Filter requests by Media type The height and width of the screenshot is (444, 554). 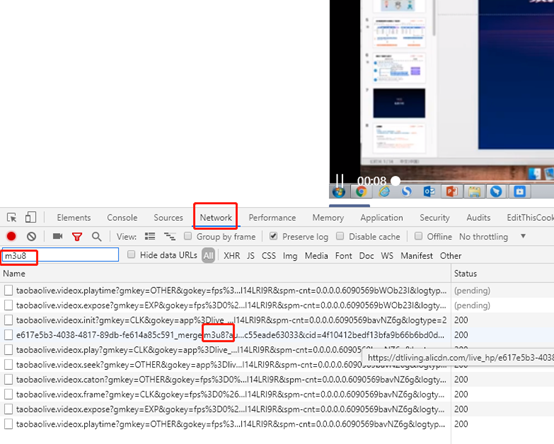coord(316,256)
